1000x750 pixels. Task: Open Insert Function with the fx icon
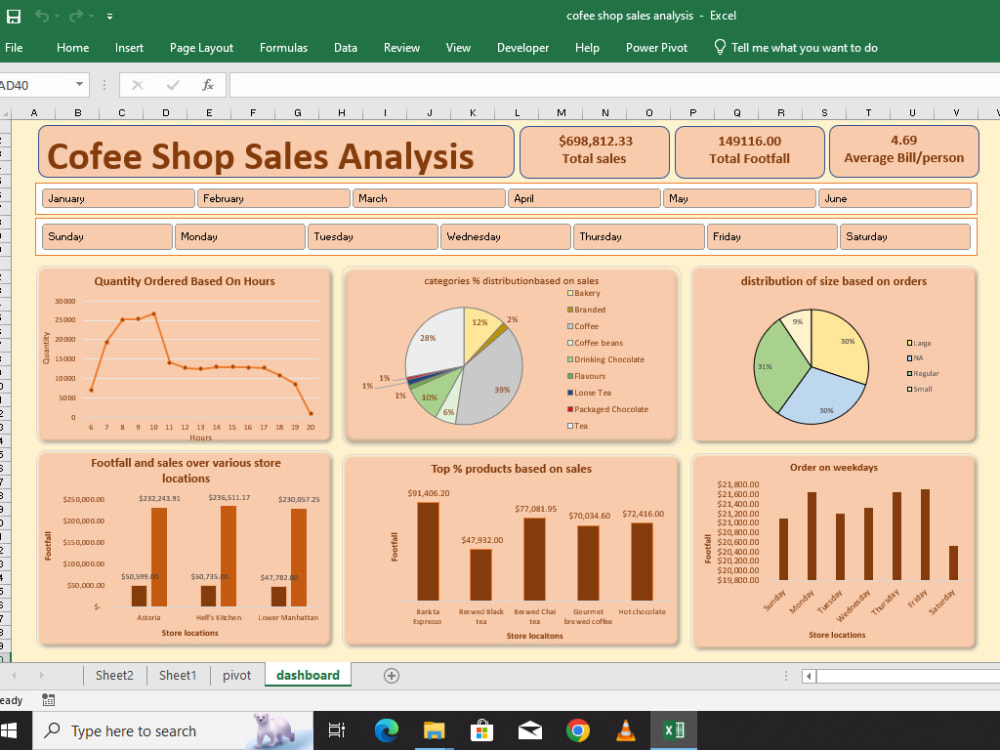pos(207,86)
